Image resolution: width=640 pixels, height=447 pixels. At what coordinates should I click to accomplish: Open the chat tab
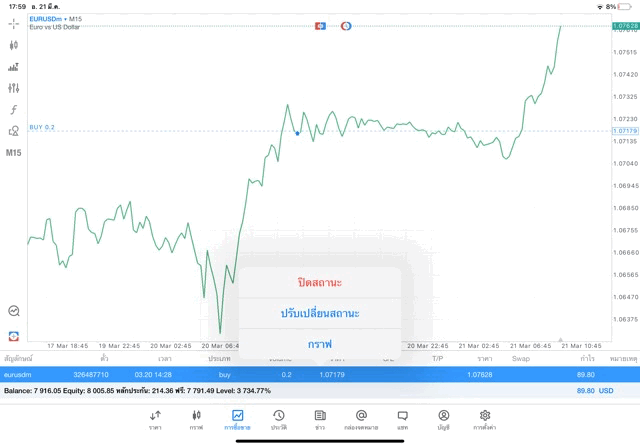[402, 420]
